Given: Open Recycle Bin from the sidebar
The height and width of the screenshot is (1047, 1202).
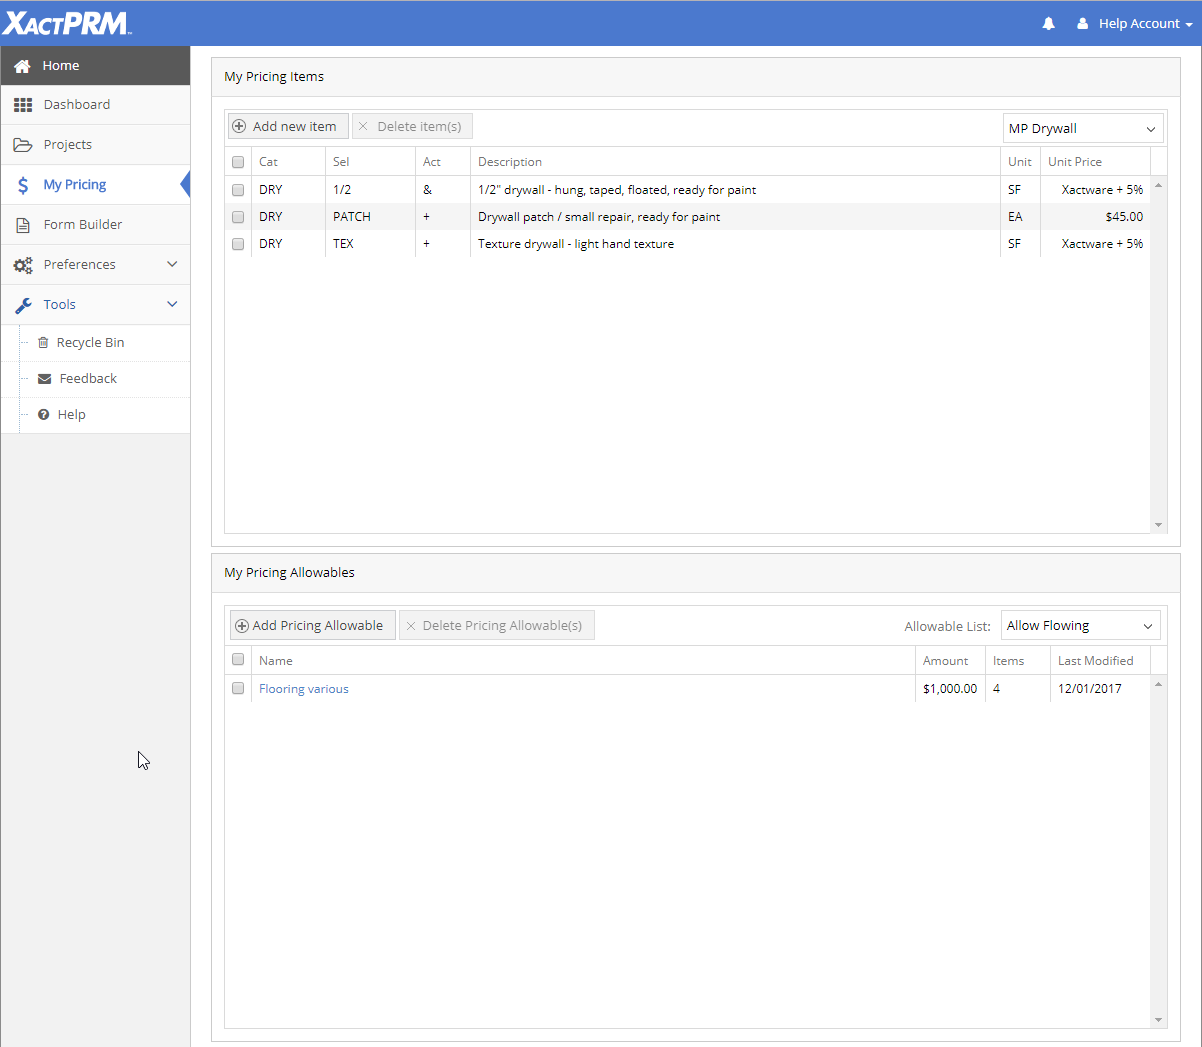Looking at the screenshot, I should click(x=90, y=343).
